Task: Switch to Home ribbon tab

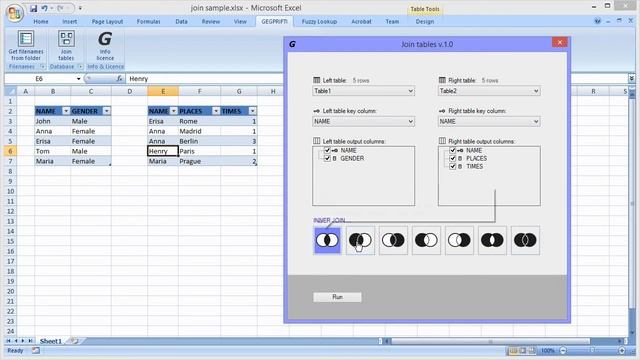Action: pyautogui.click(x=41, y=22)
